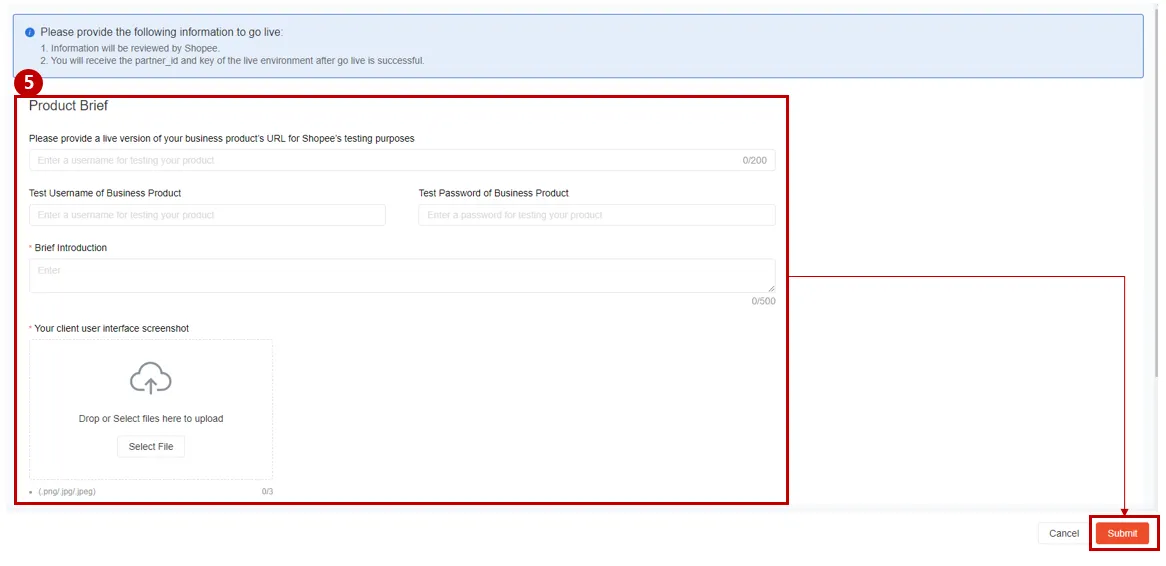Image resolution: width=1166 pixels, height=566 pixels.
Task: Click the cloud upload icon
Action: pyautogui.click(x=151, y=378)
